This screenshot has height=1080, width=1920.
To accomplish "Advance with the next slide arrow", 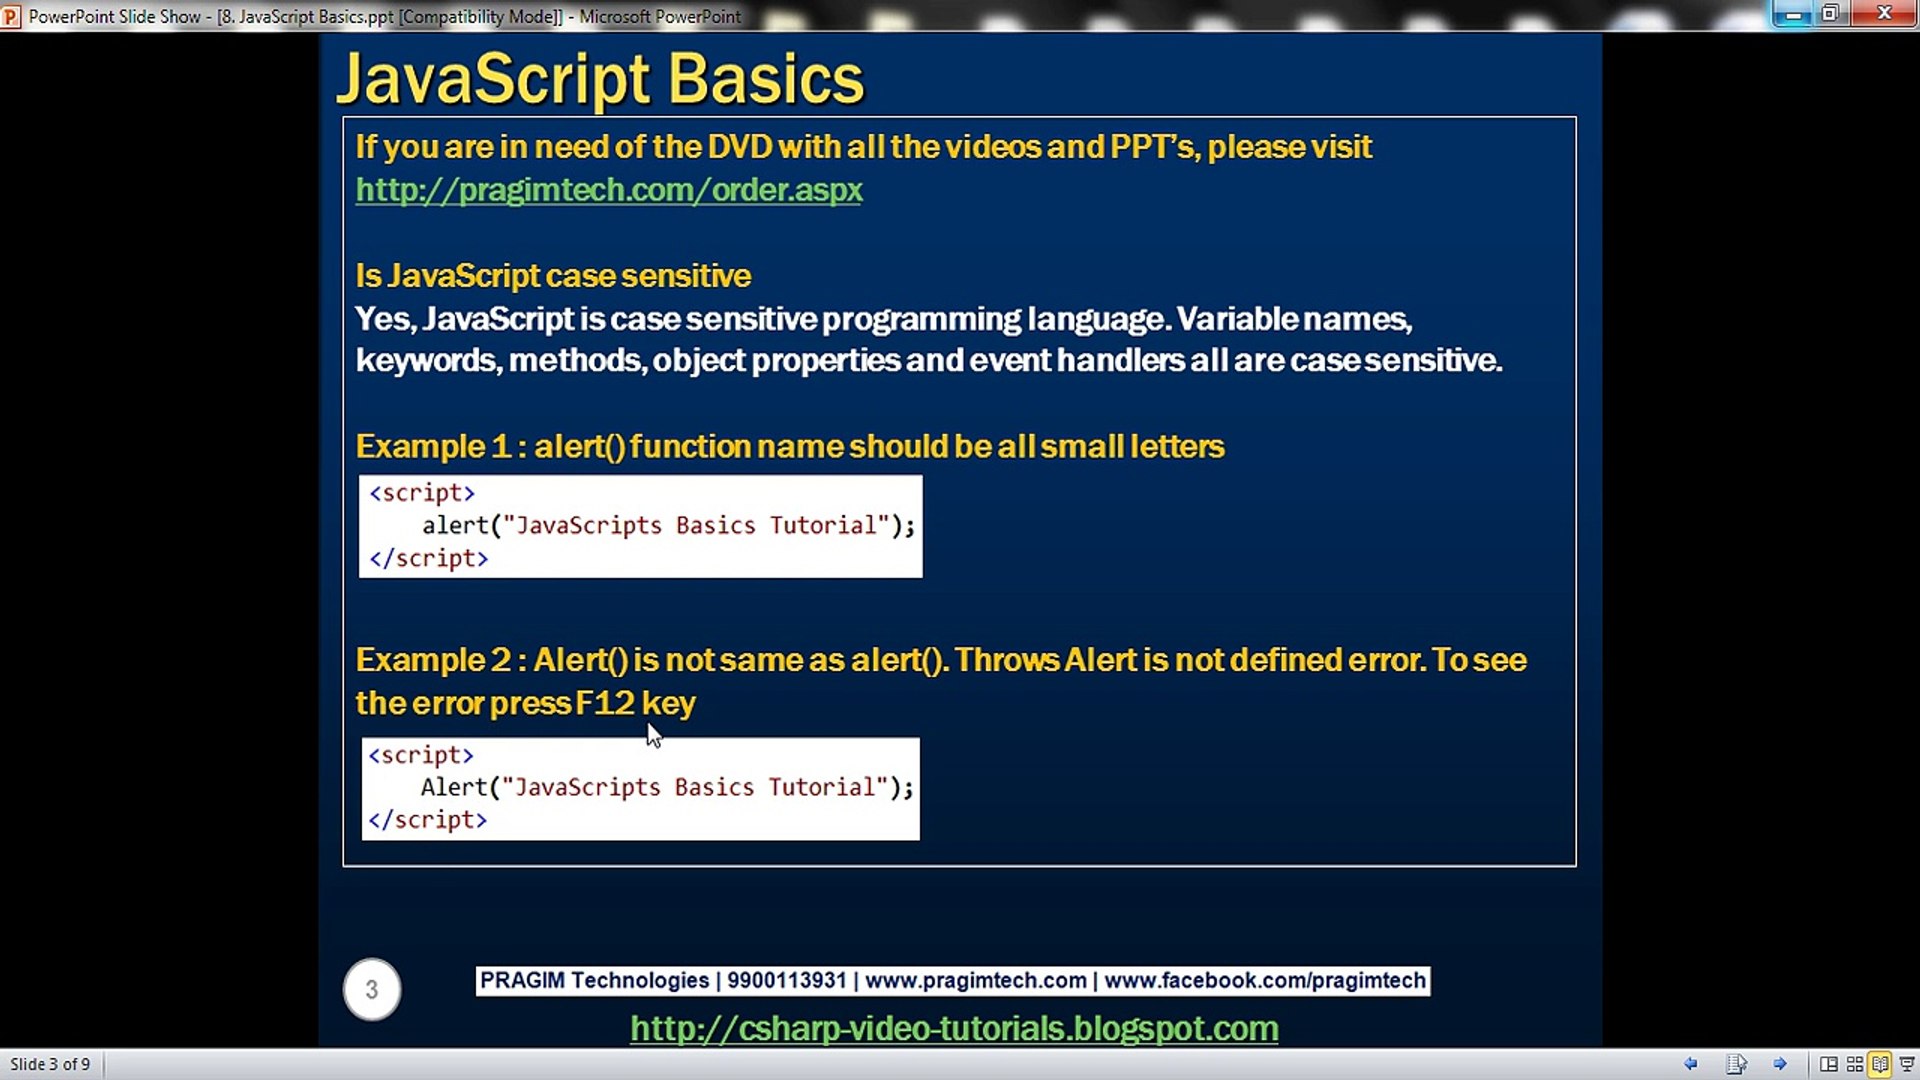I will [x=1780, y=1064].
